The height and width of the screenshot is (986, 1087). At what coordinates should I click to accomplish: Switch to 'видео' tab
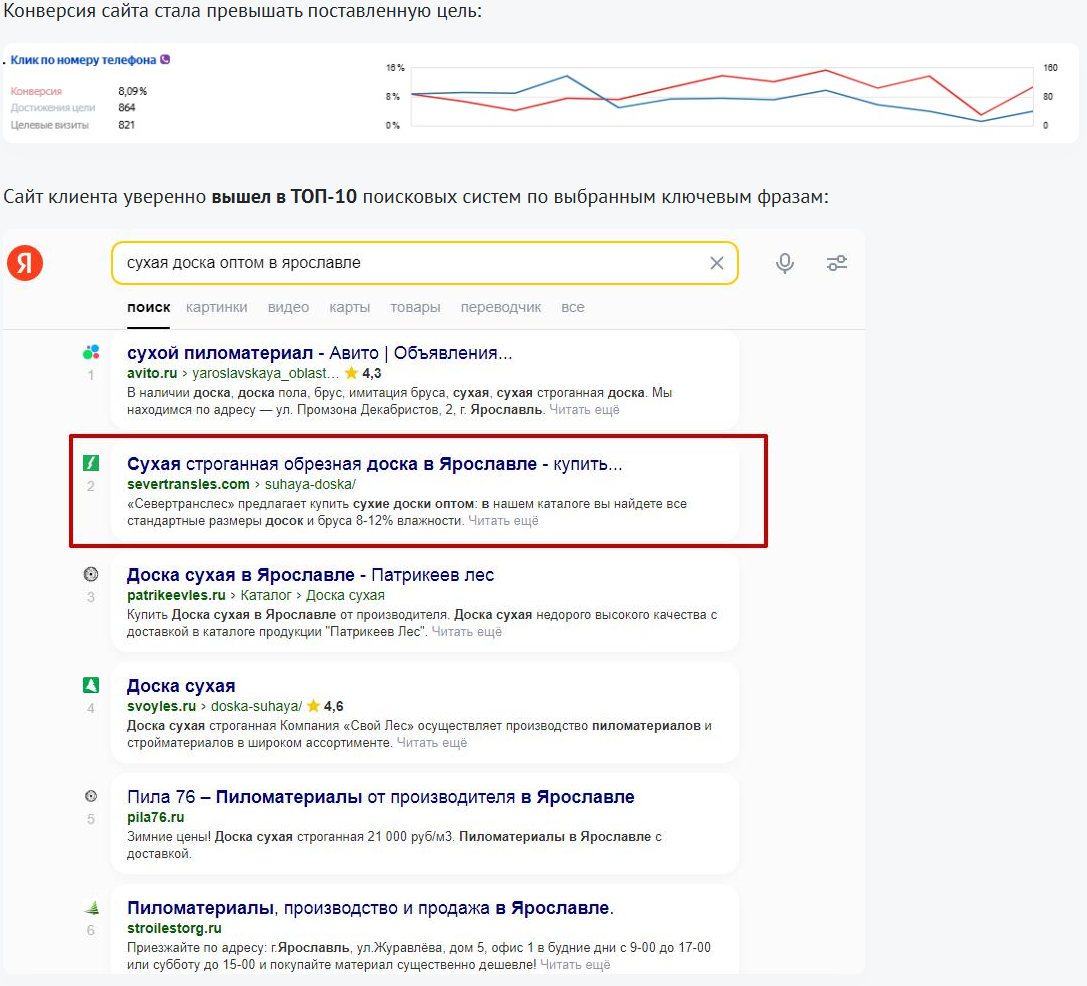click(x=288, y=307)
